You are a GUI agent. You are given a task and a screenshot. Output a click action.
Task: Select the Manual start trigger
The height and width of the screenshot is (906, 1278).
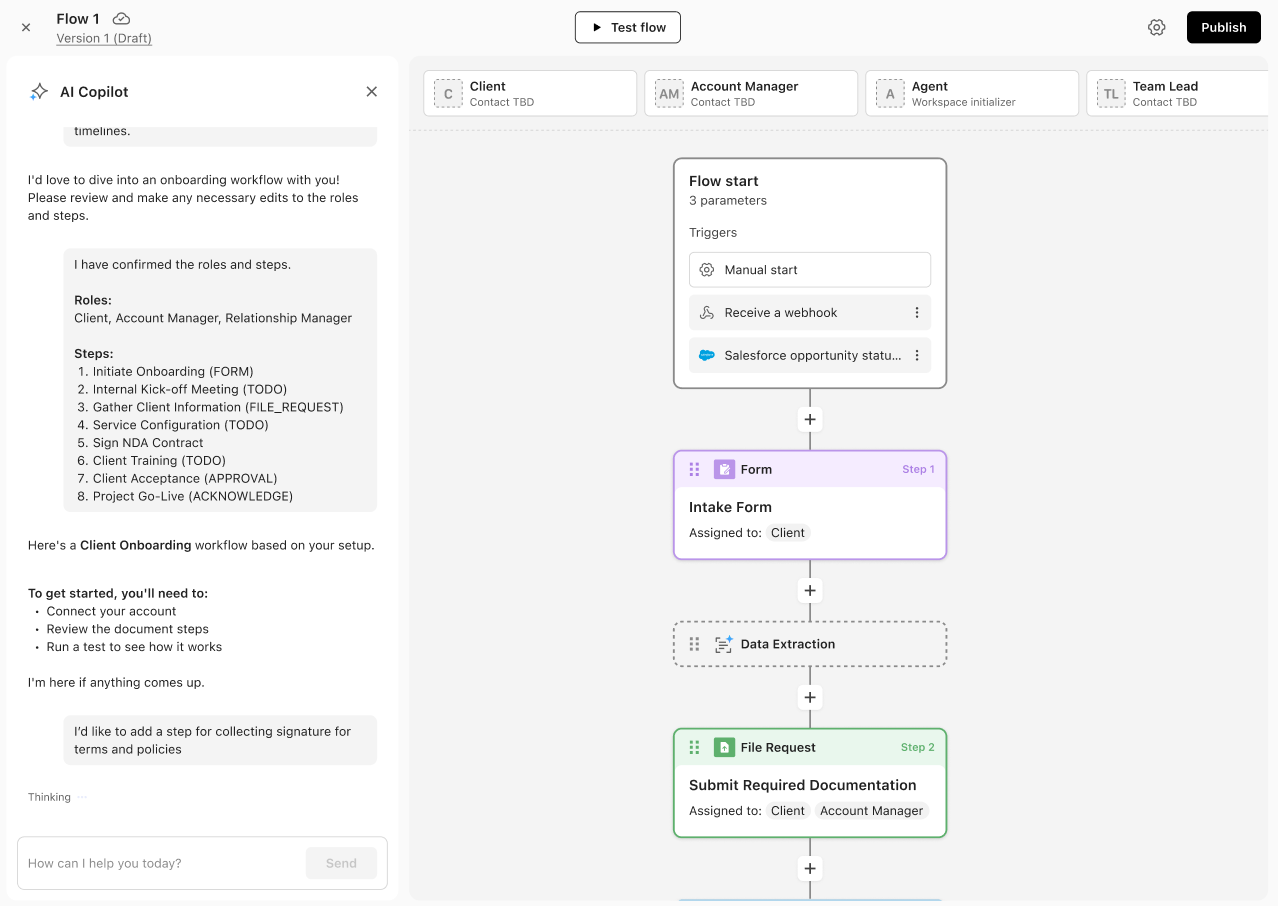point(810,270)
